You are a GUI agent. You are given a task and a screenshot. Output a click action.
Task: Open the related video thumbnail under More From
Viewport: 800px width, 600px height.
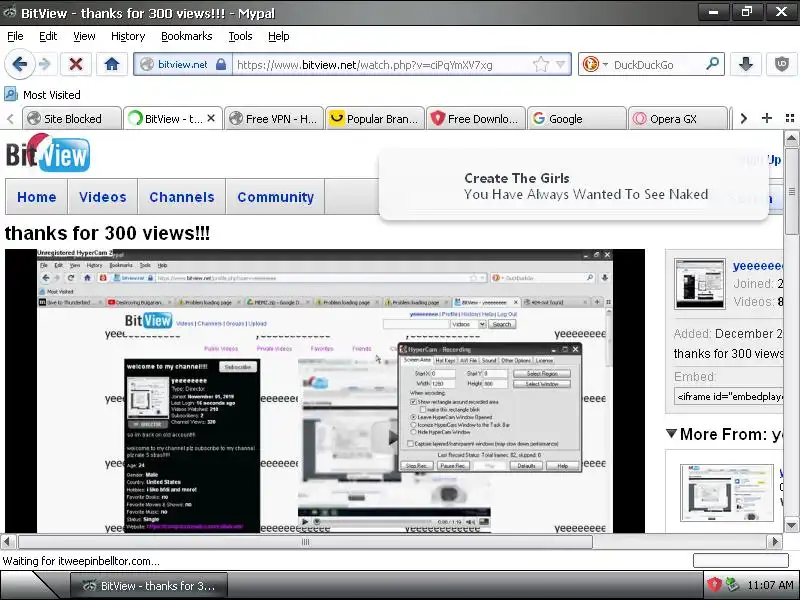(x=727, y=493)
